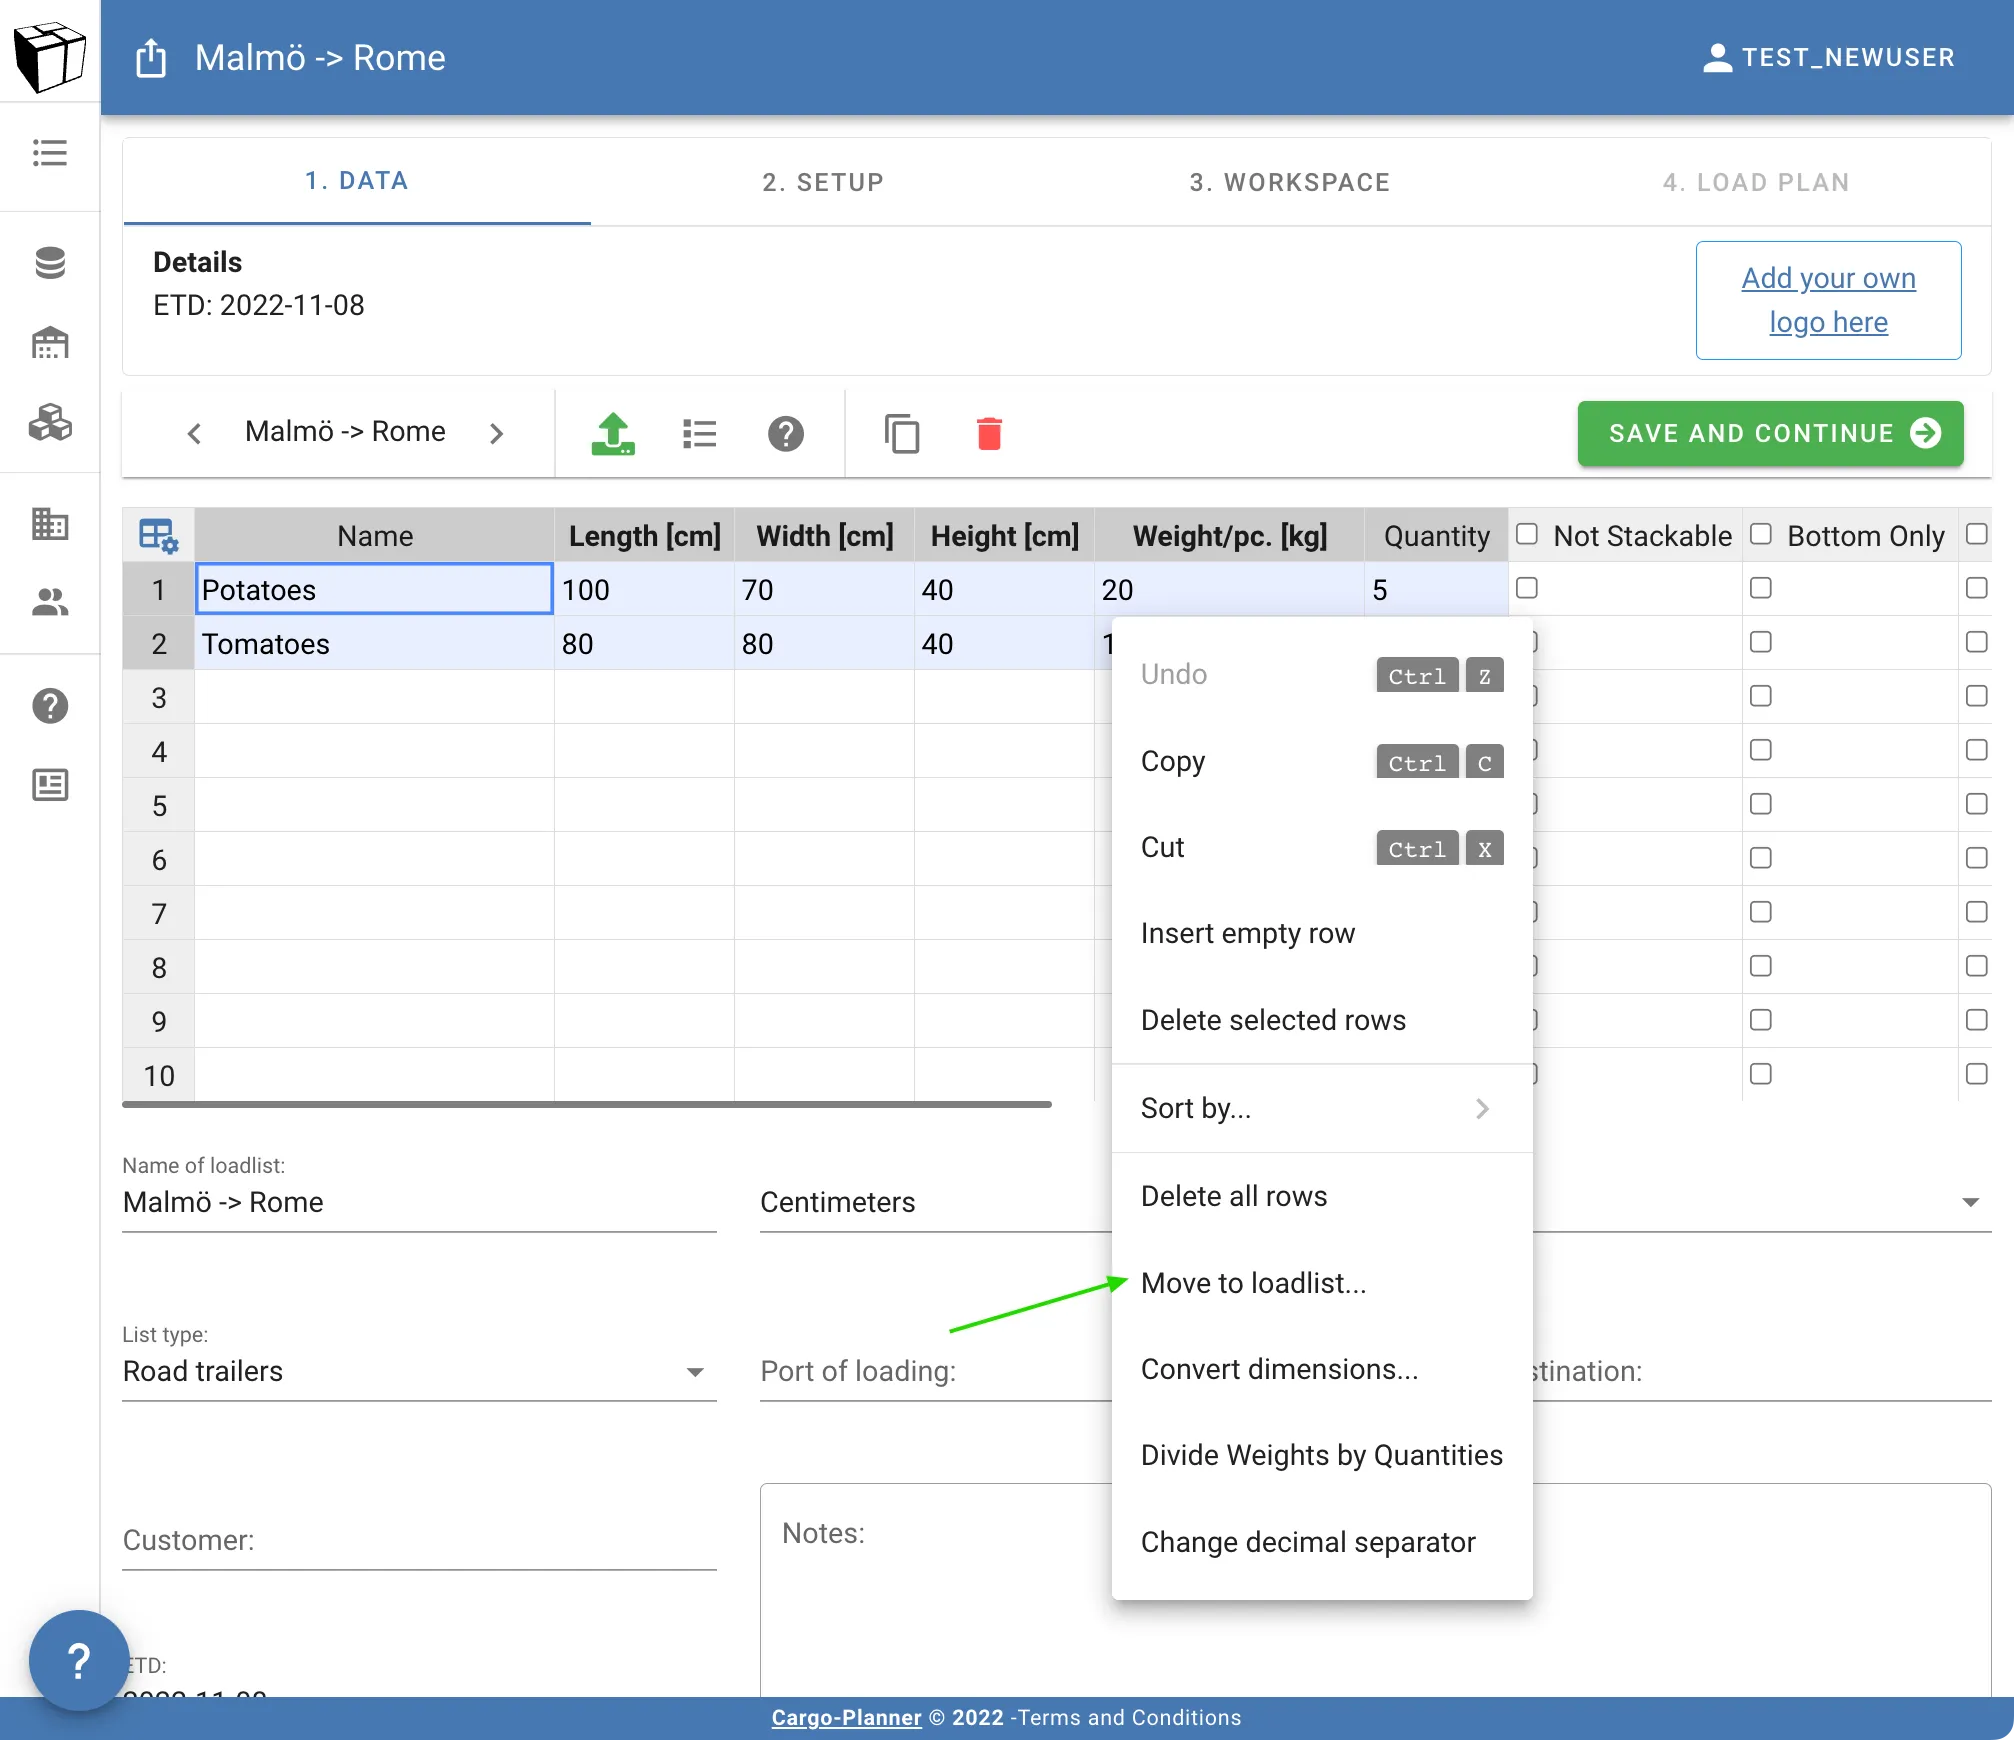Click the sidebar menu hamburger icon
2014x1740 pixels.
[x=48, y=154]
